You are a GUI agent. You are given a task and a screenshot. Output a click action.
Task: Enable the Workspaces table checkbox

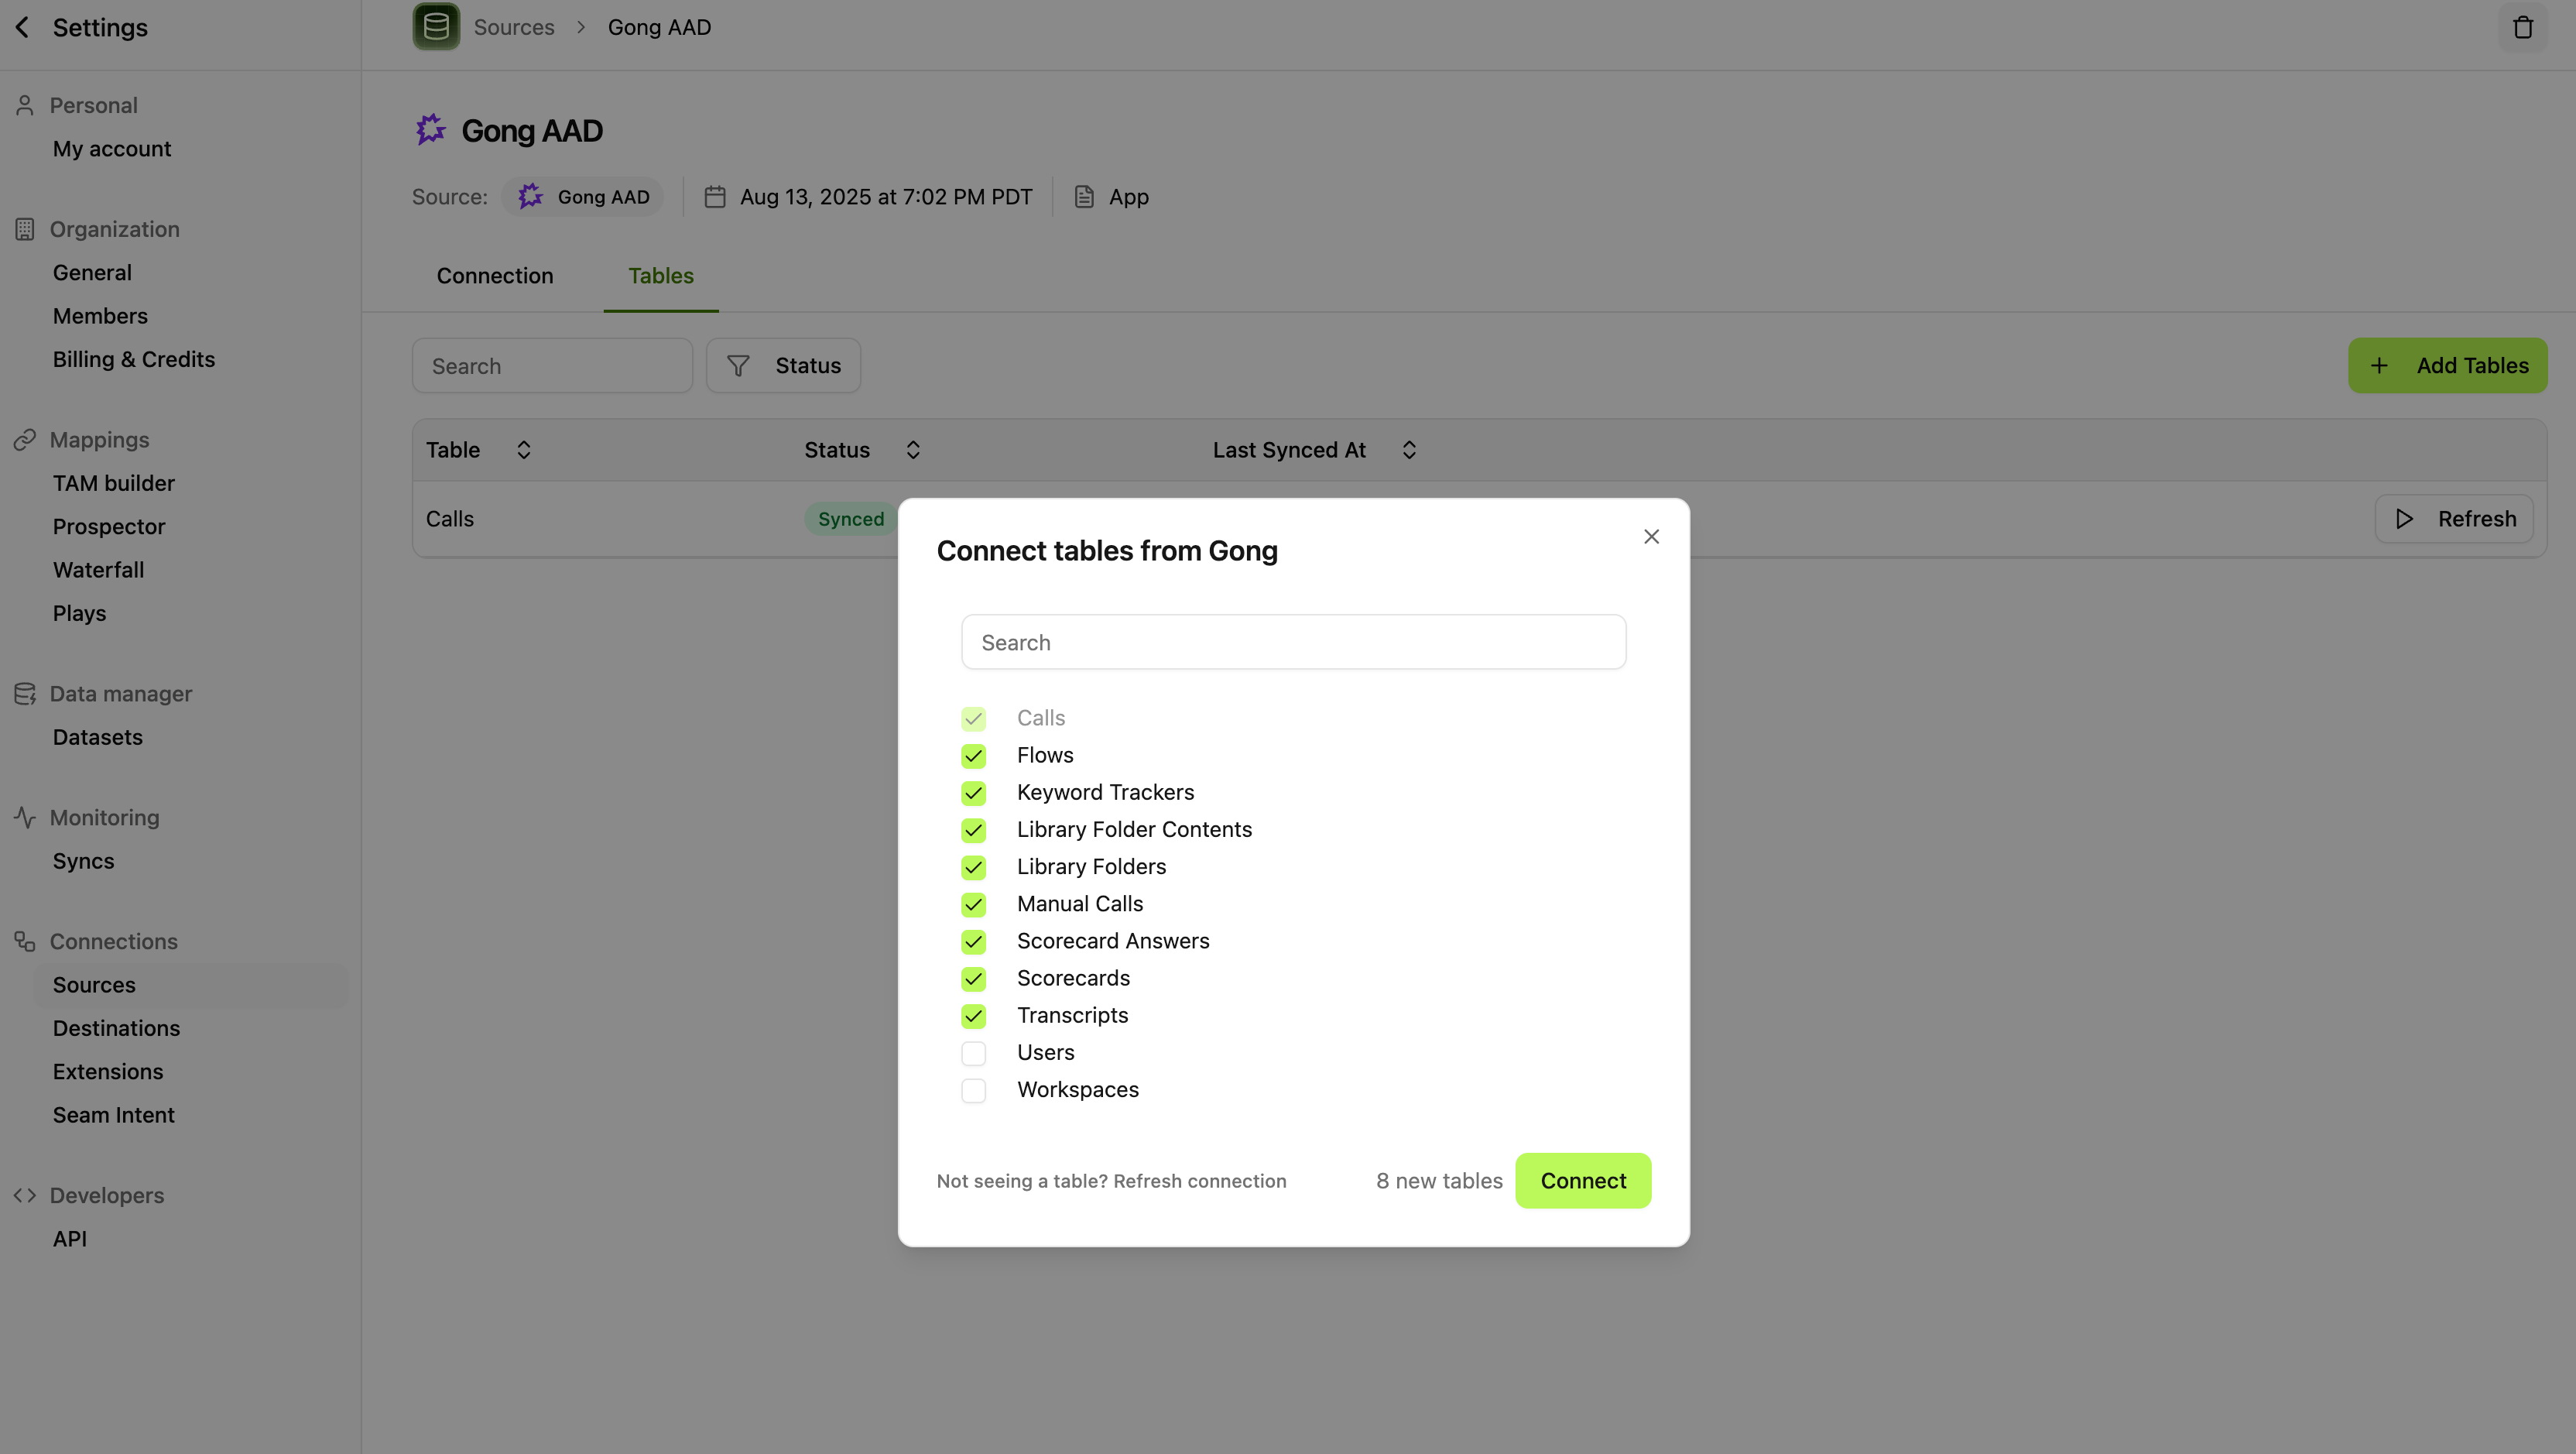pos(973,1090)
